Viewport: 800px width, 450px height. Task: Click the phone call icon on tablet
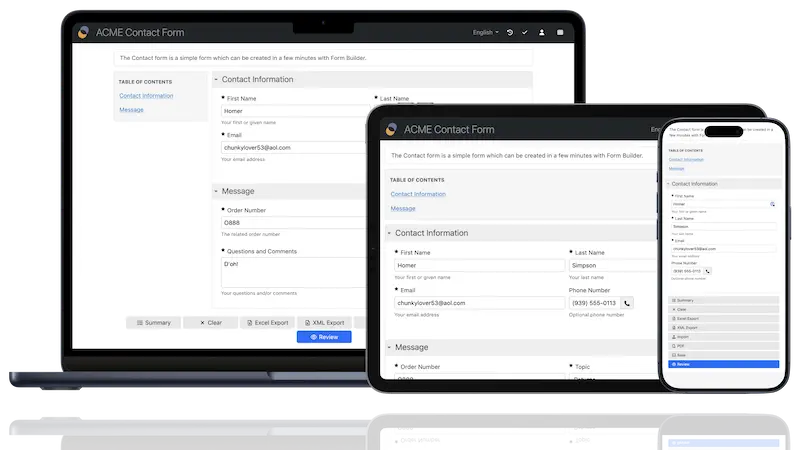point(627,303)
